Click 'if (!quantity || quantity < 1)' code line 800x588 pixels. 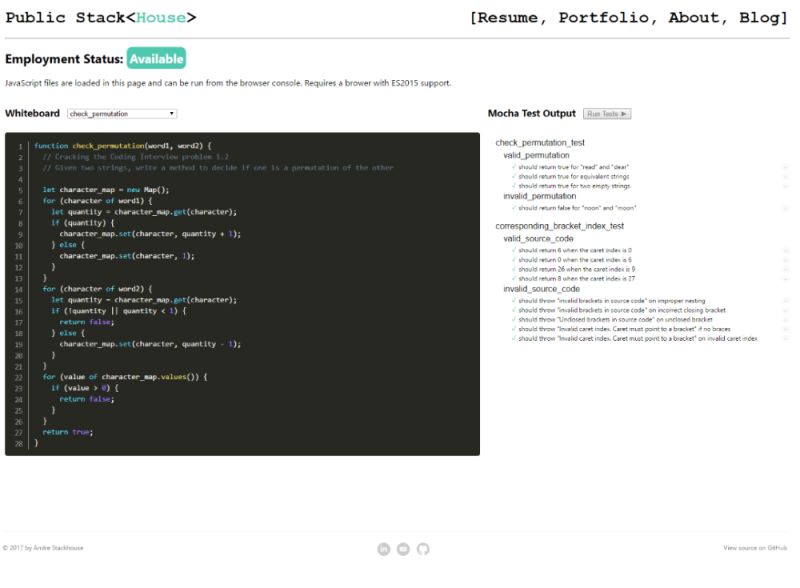(118, 311)
